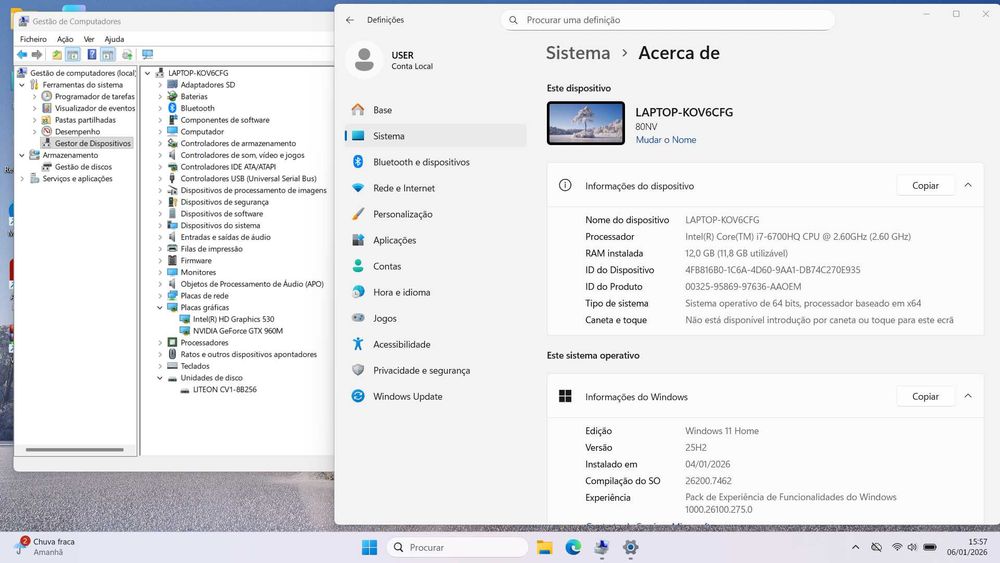Click the Programador de tarefas clock icon
The height and width of the screenshot is (563, 1000).
coord(47,96)
